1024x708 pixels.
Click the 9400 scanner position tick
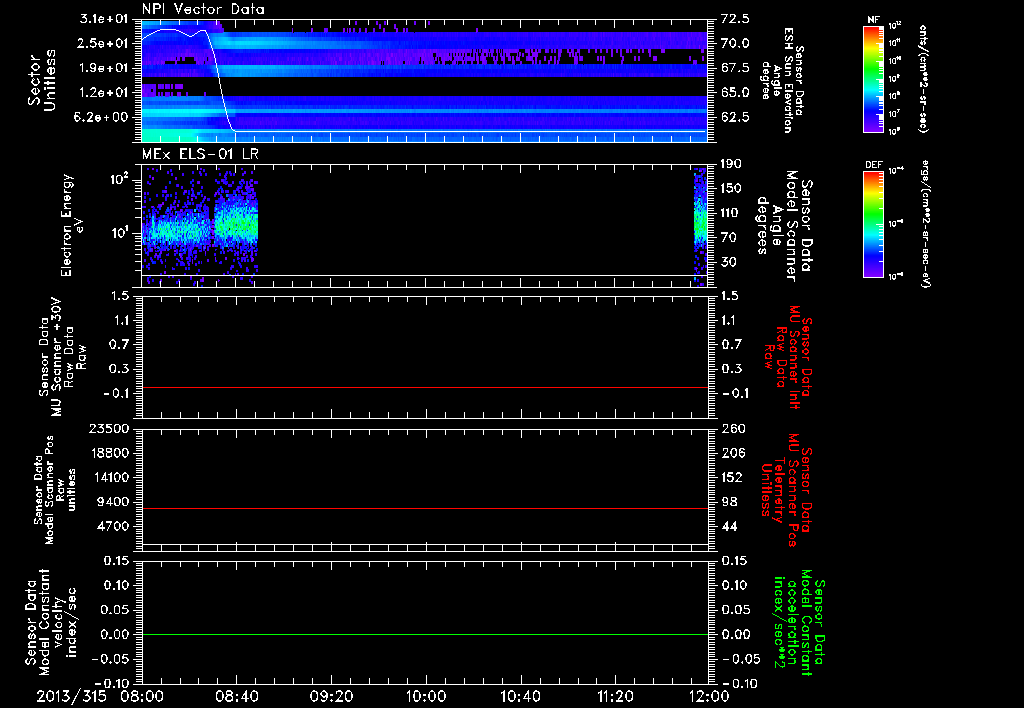[x=113, y=502]
